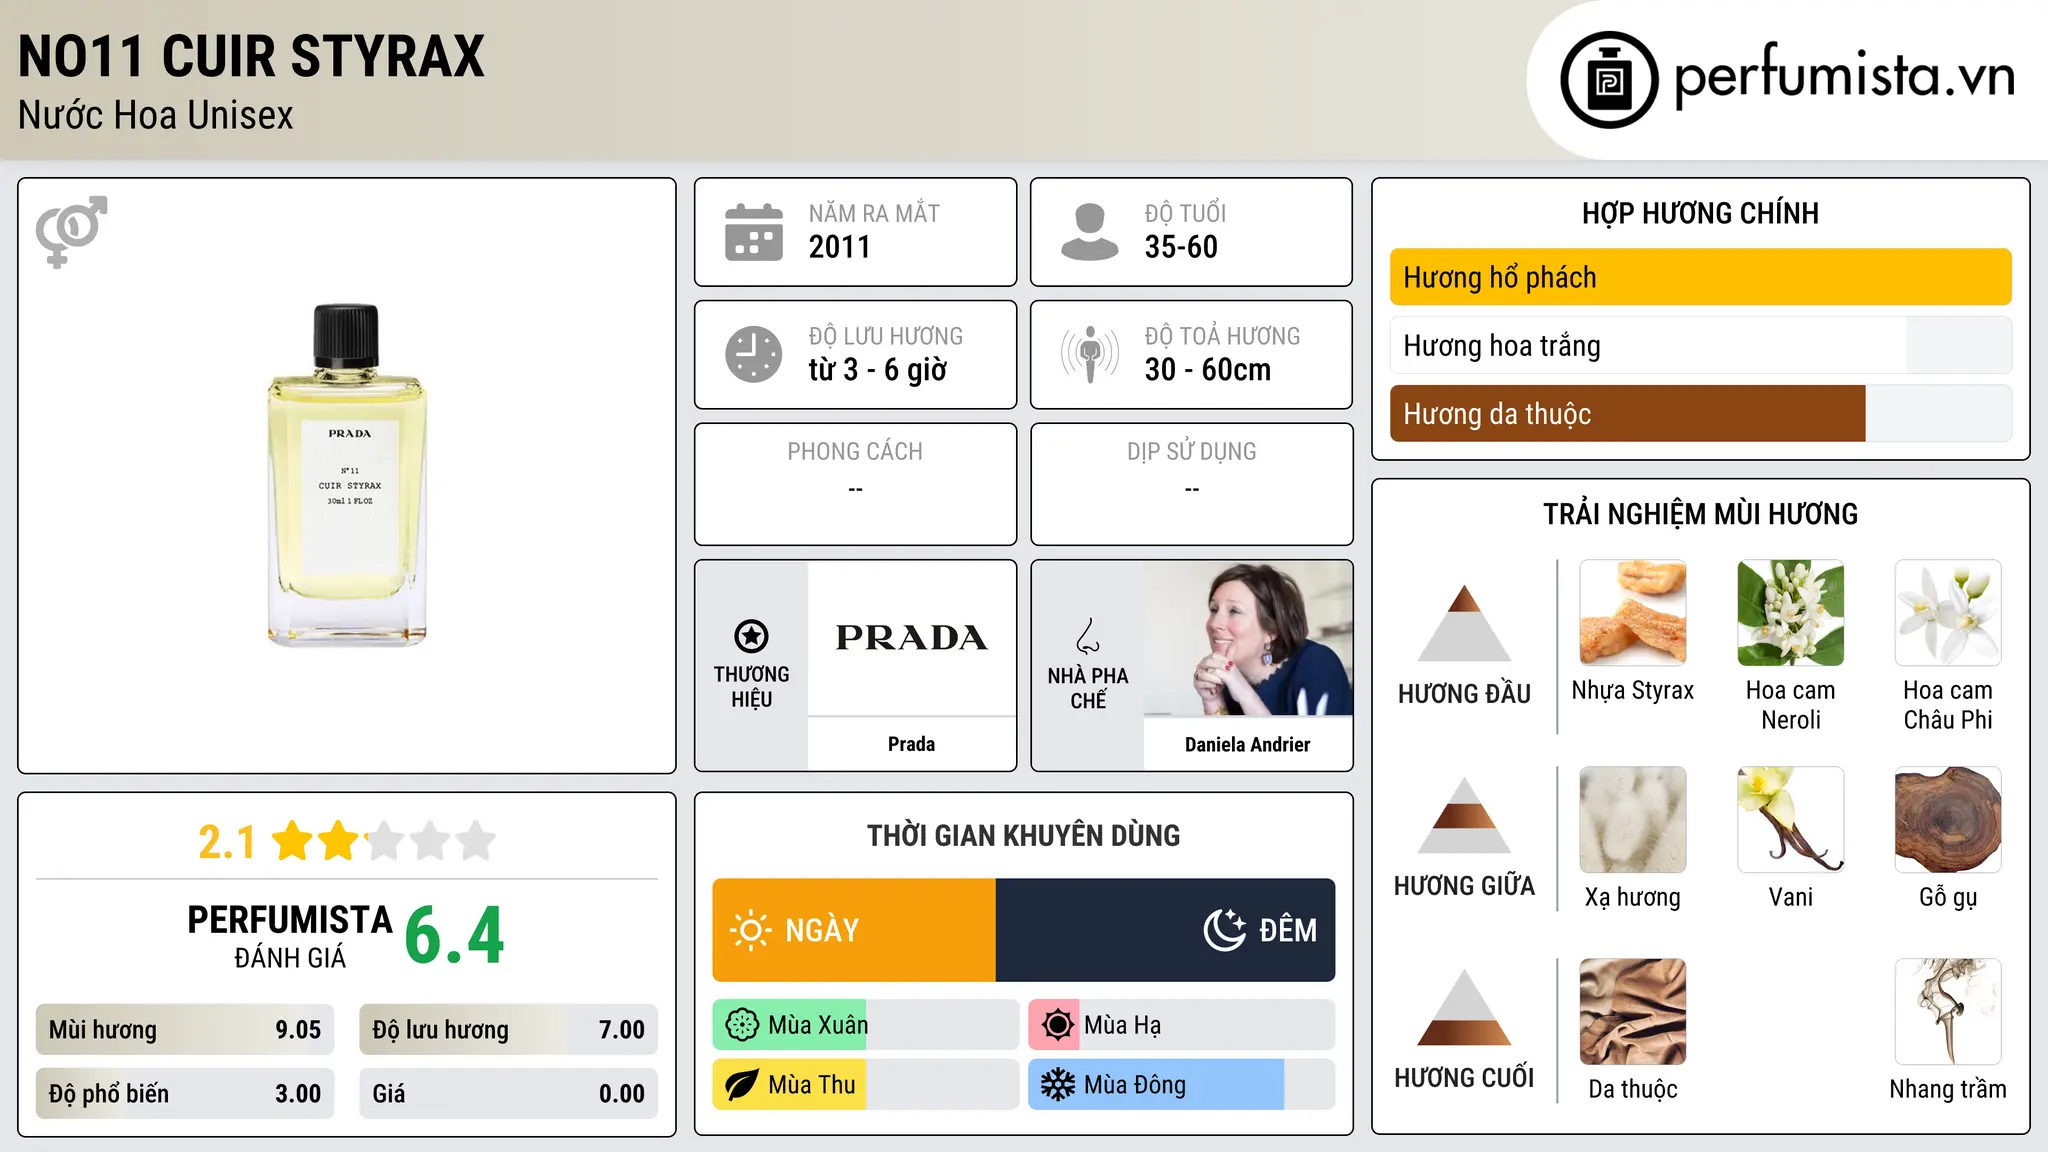Click the Perfumista rating value 6.4
The width and height of the screenshot is (2048, 1152).
coord(455,936)
